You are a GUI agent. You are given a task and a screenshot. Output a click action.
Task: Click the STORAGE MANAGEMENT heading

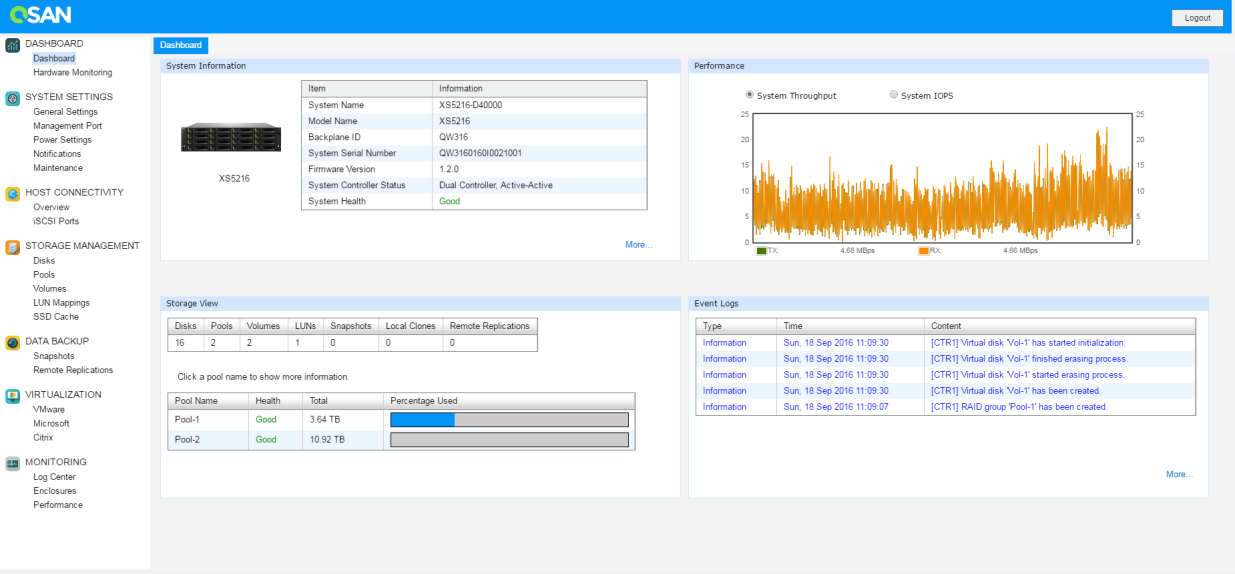(83, 246)
